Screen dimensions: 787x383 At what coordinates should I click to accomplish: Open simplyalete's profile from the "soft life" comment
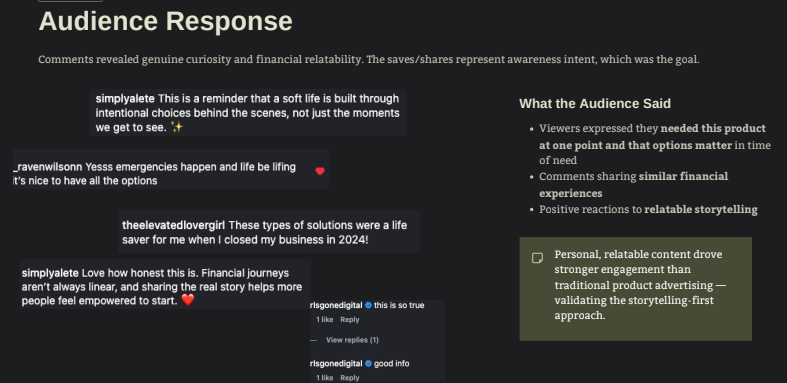coord(125,98)
